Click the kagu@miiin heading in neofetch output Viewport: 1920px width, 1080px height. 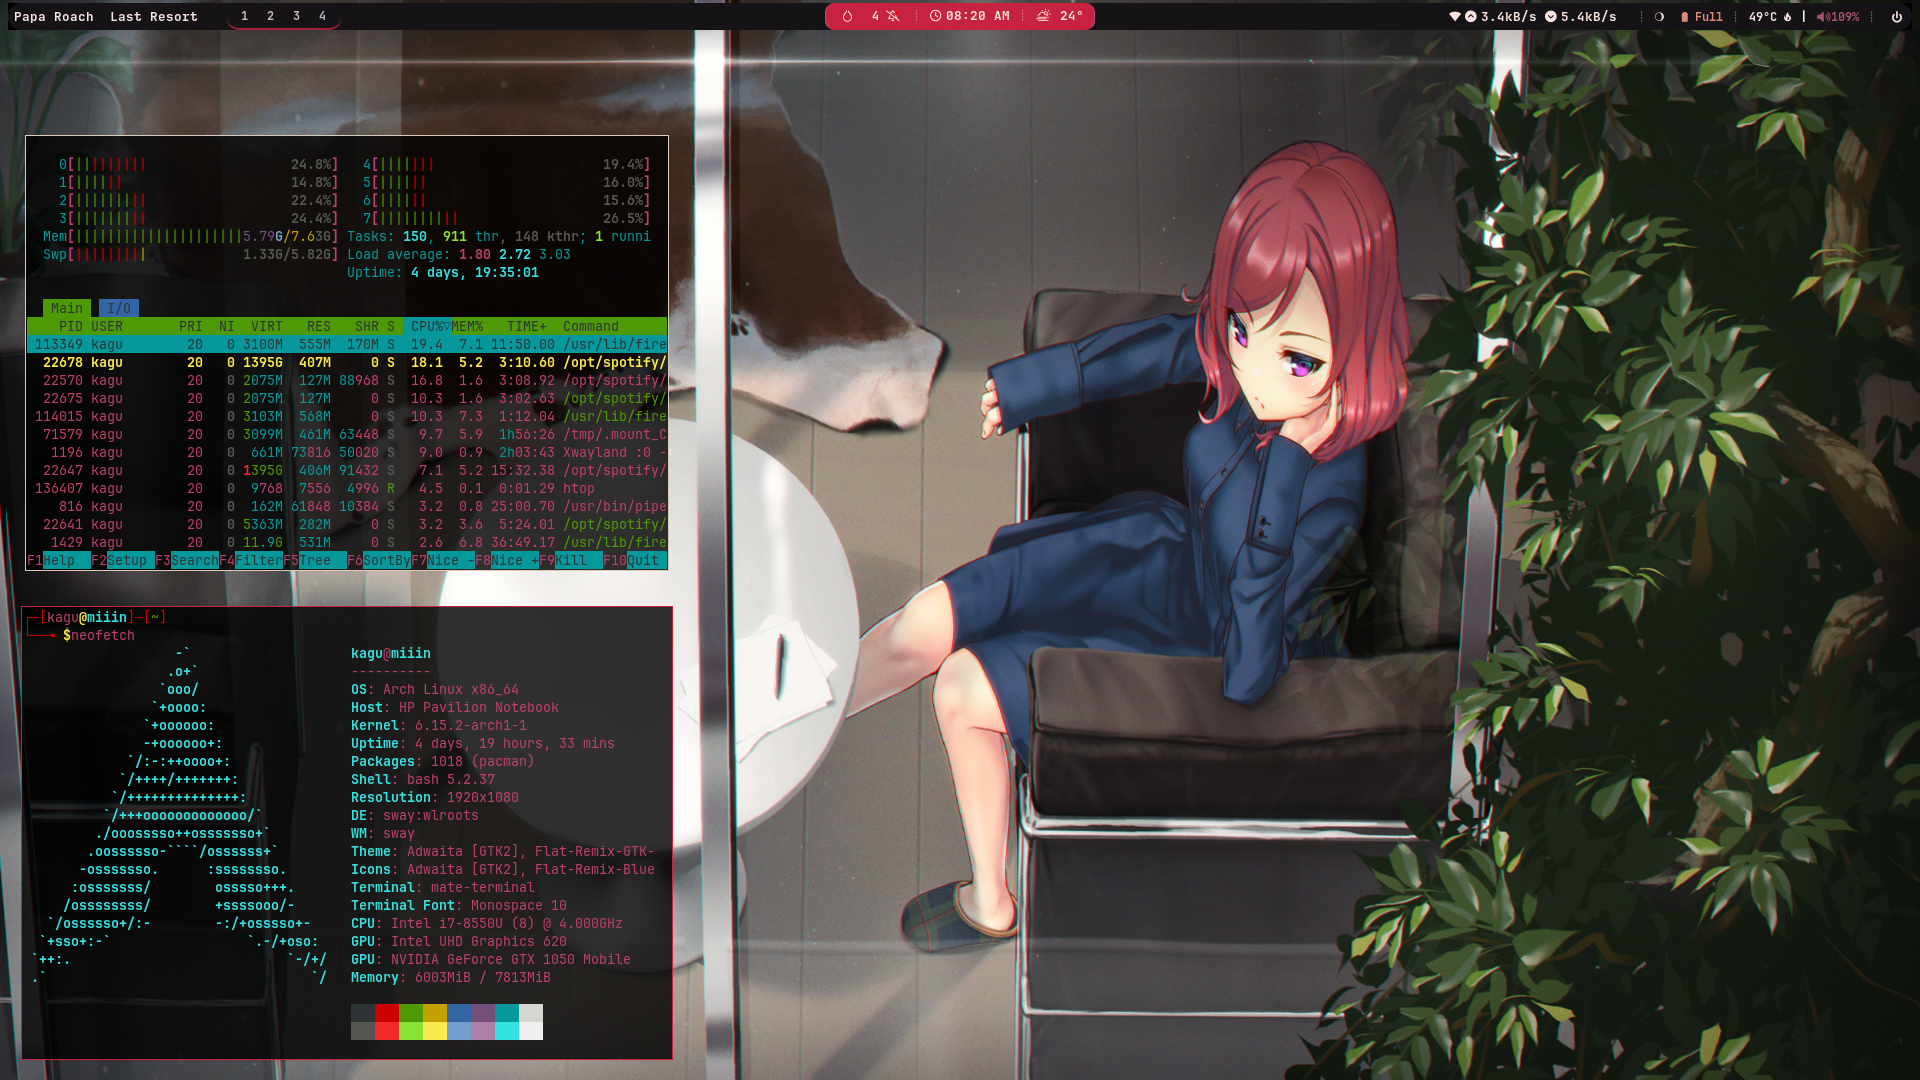coord(391,653)
